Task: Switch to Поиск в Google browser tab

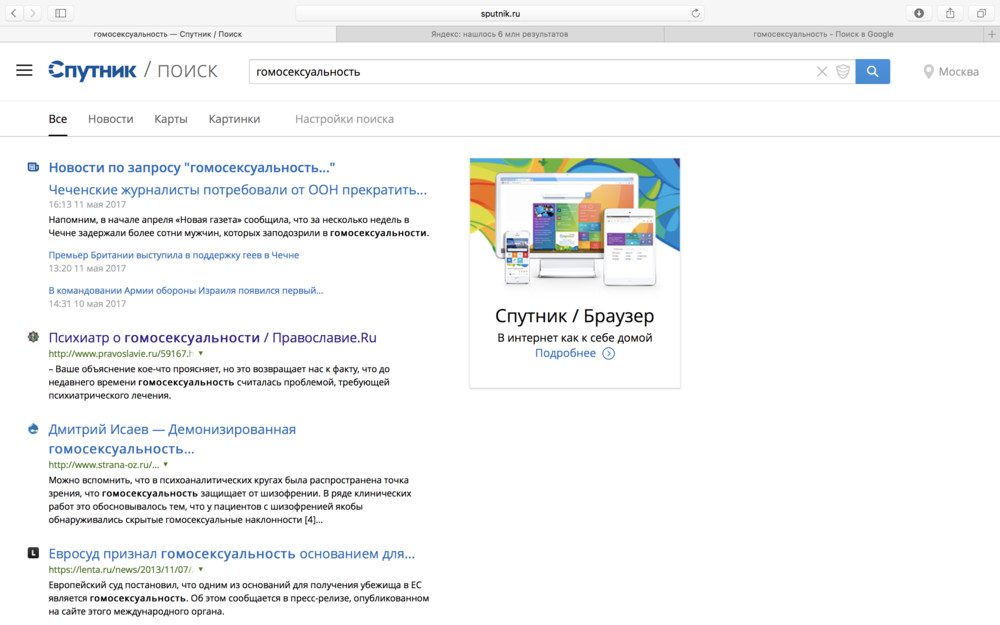Action: coord(823,34)
